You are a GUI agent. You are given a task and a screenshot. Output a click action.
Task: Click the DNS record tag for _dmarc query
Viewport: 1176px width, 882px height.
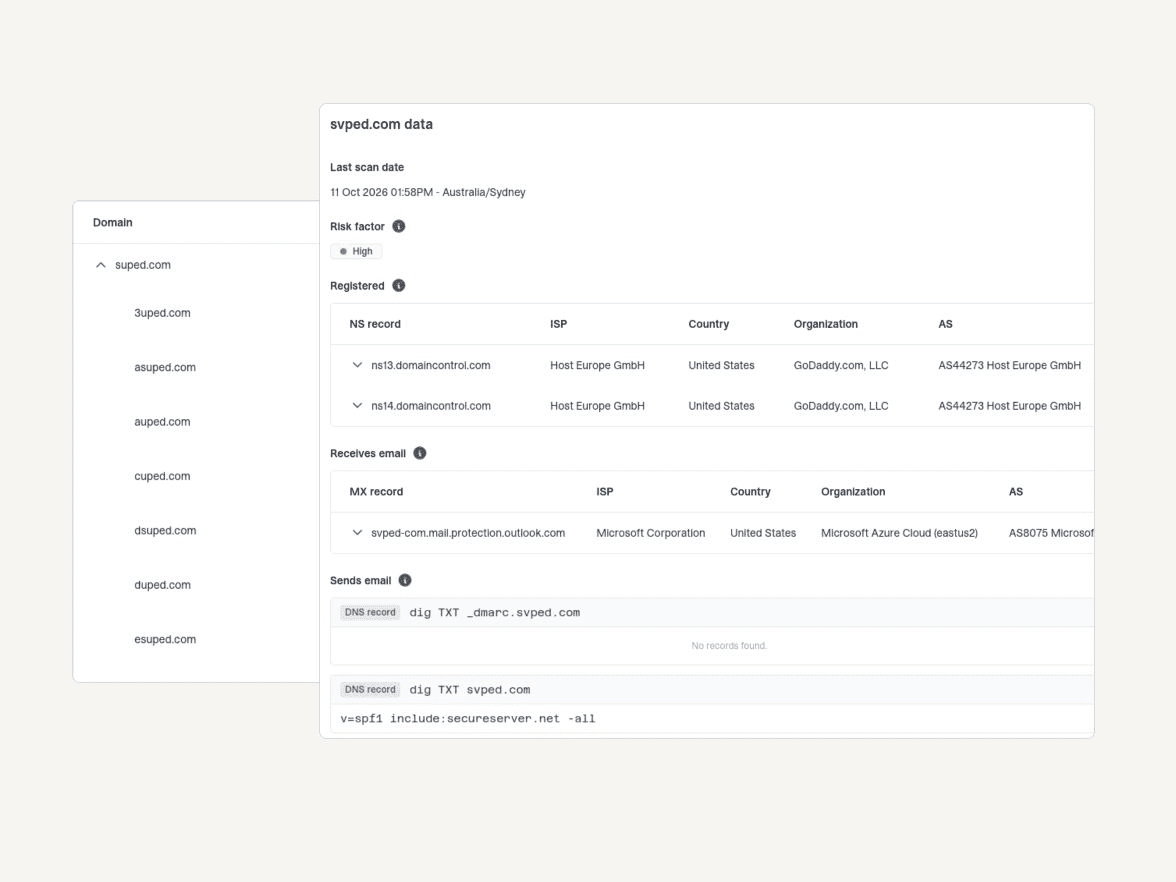(x=370, y=612)
